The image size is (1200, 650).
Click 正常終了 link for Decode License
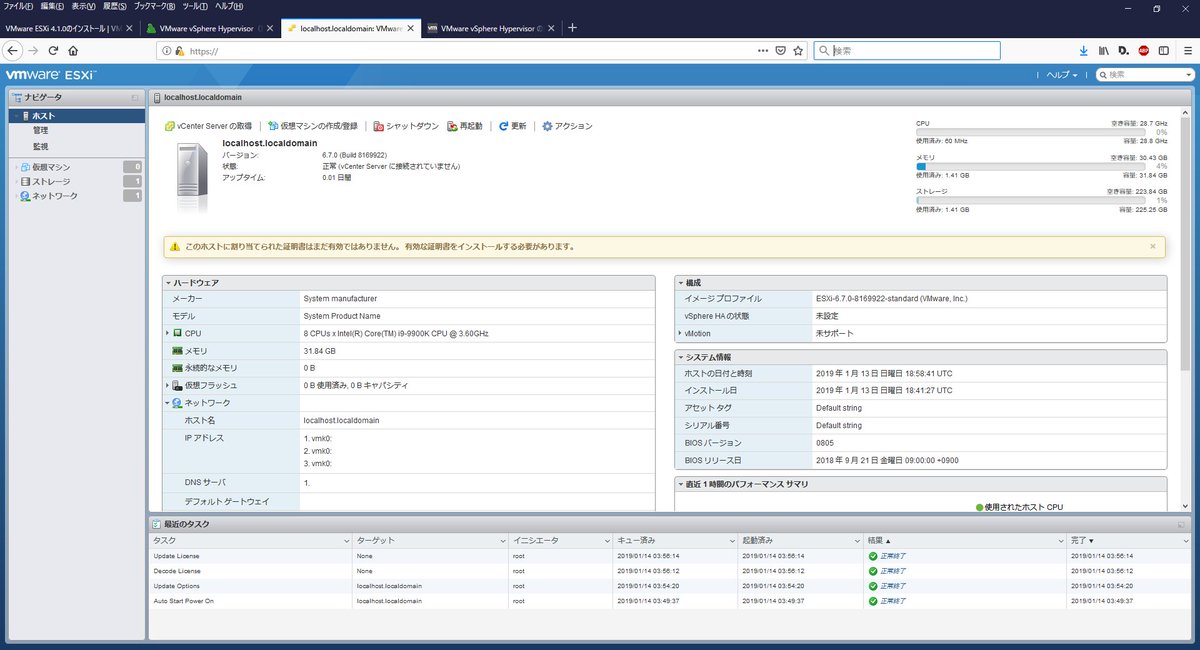(893, 571)
